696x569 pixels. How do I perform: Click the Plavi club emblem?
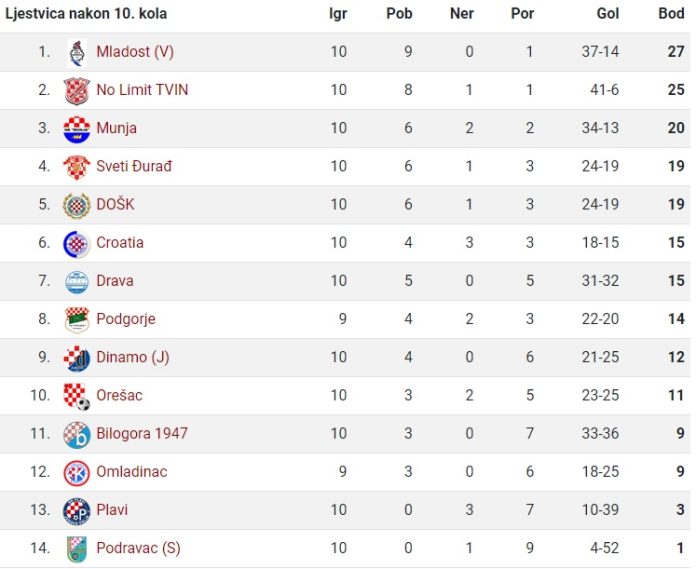click(x=77, y=511)
